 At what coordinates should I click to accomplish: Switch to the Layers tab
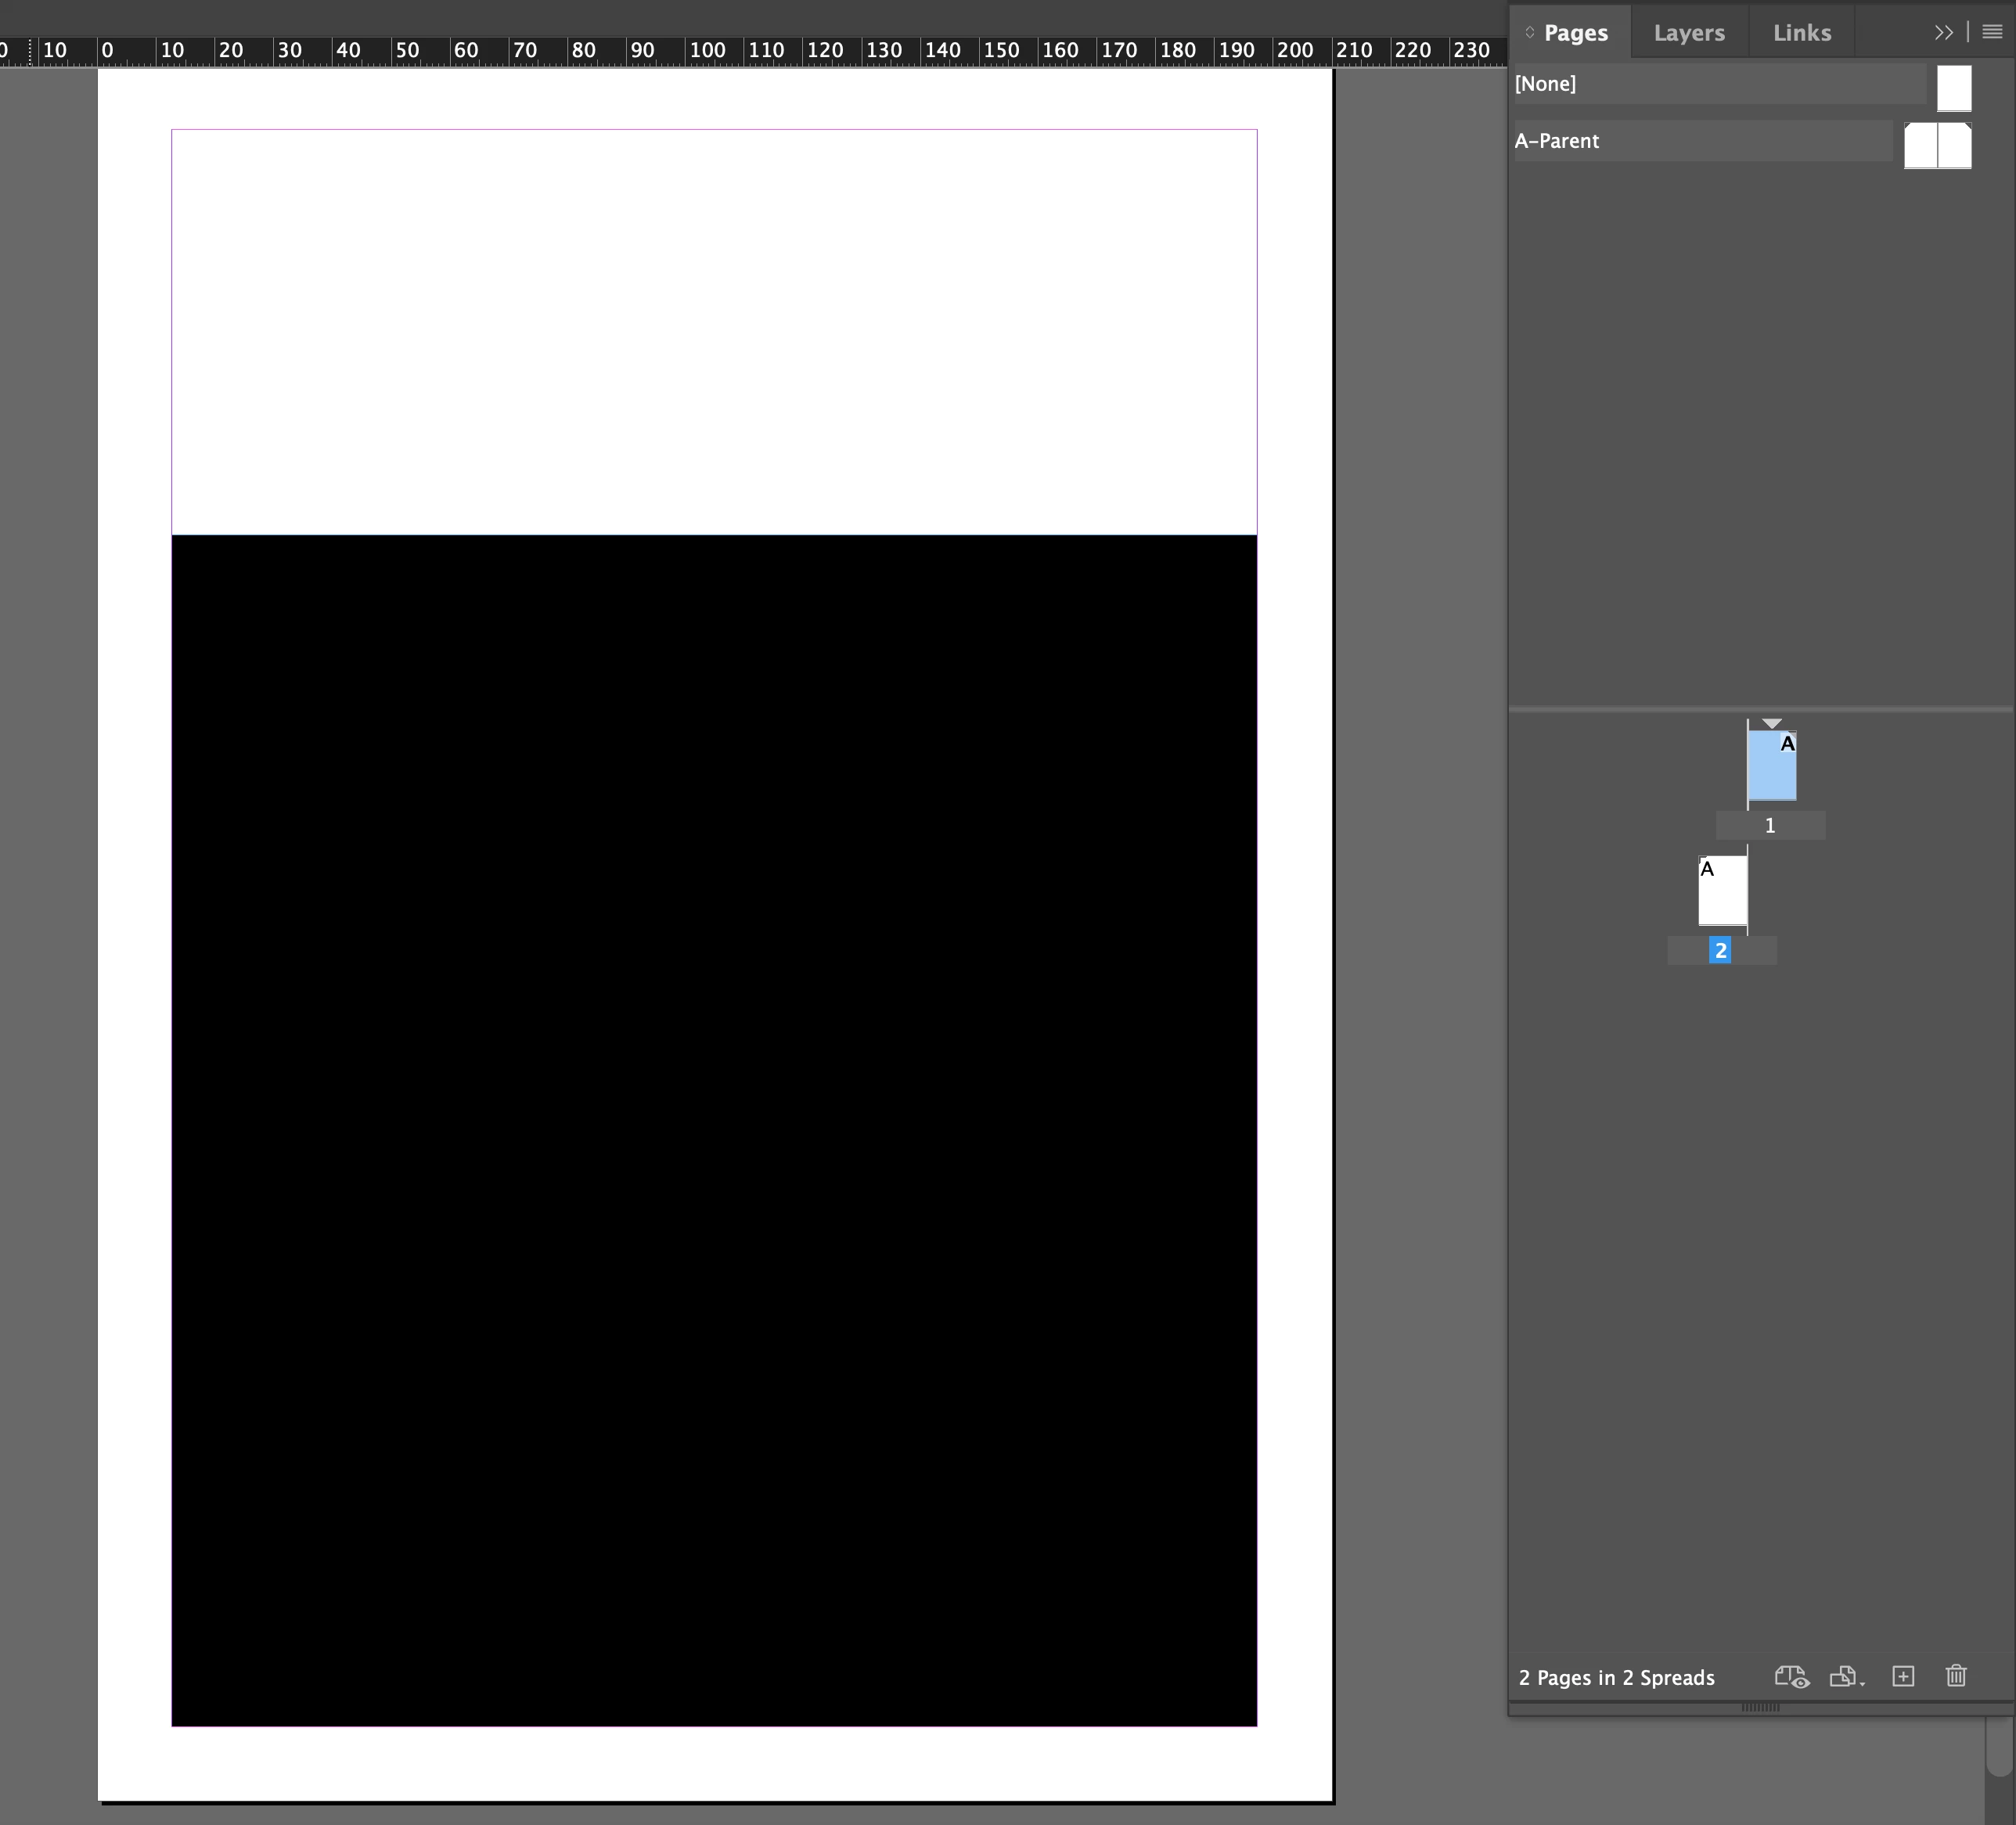pos(1688,33)
